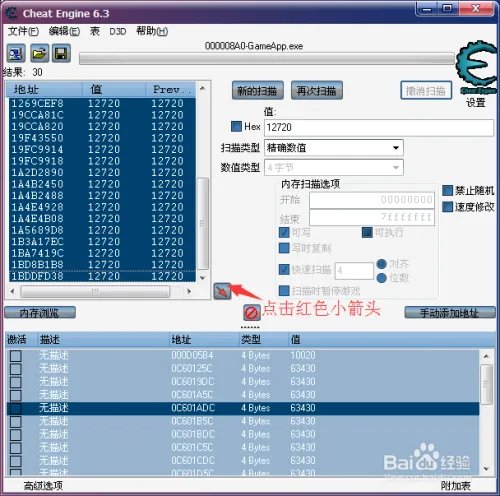Click the 结束 address input field

(372, 217)
